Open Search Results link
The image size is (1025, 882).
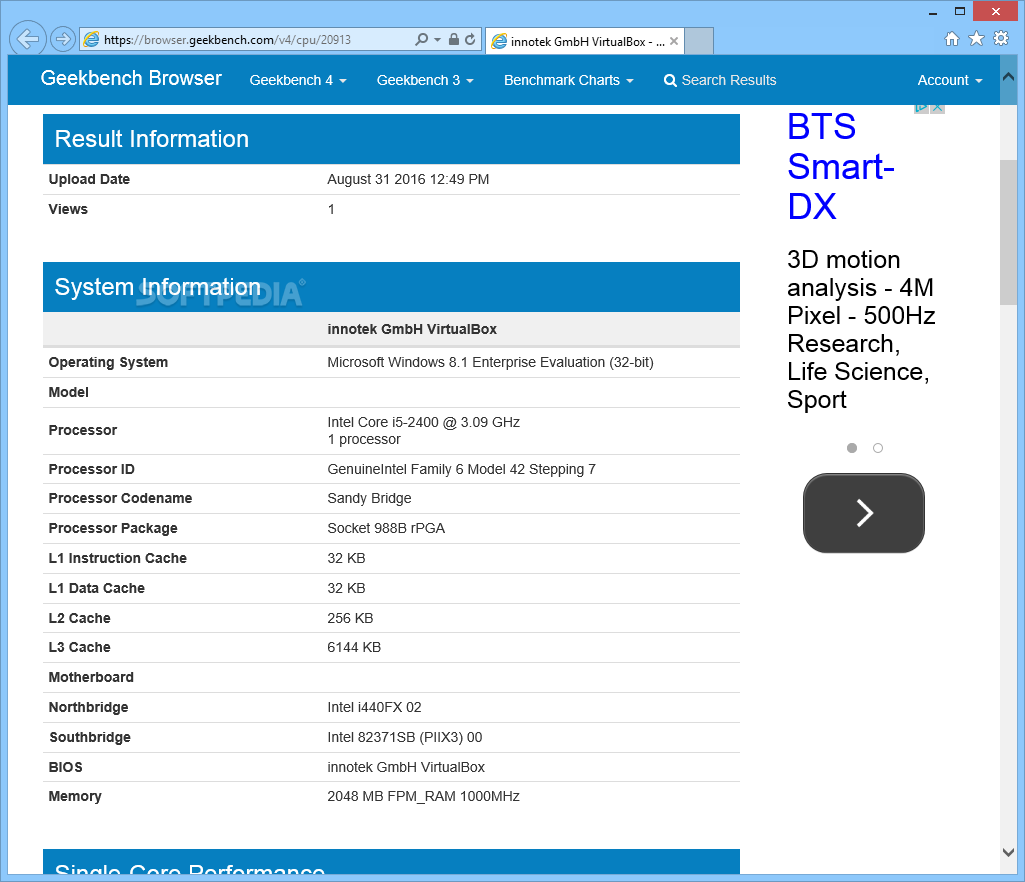(x=720, y=80)
